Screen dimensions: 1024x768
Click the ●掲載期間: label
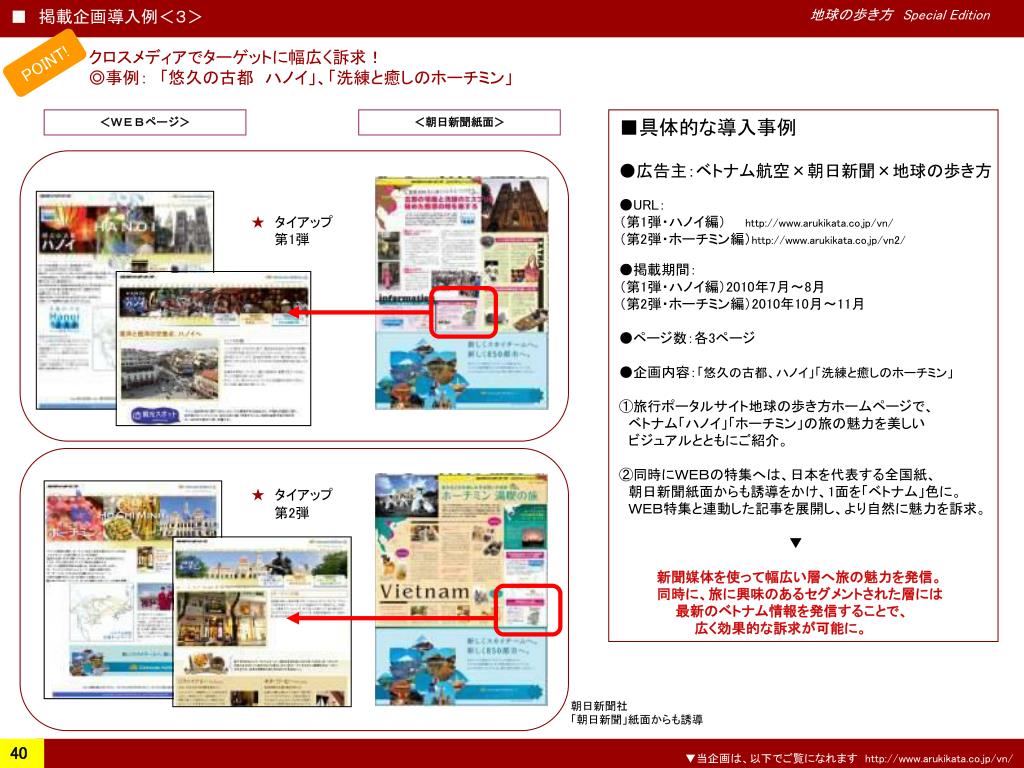[x=657, y=270]
